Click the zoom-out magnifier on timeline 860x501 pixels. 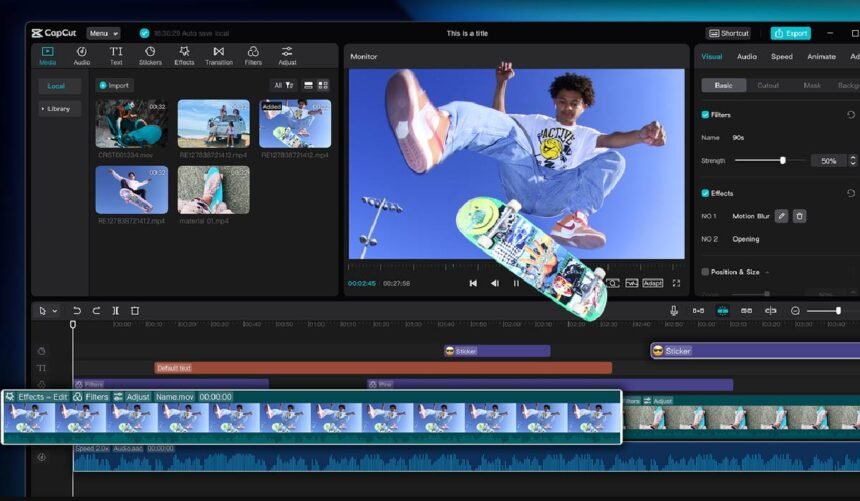(795, 311)
